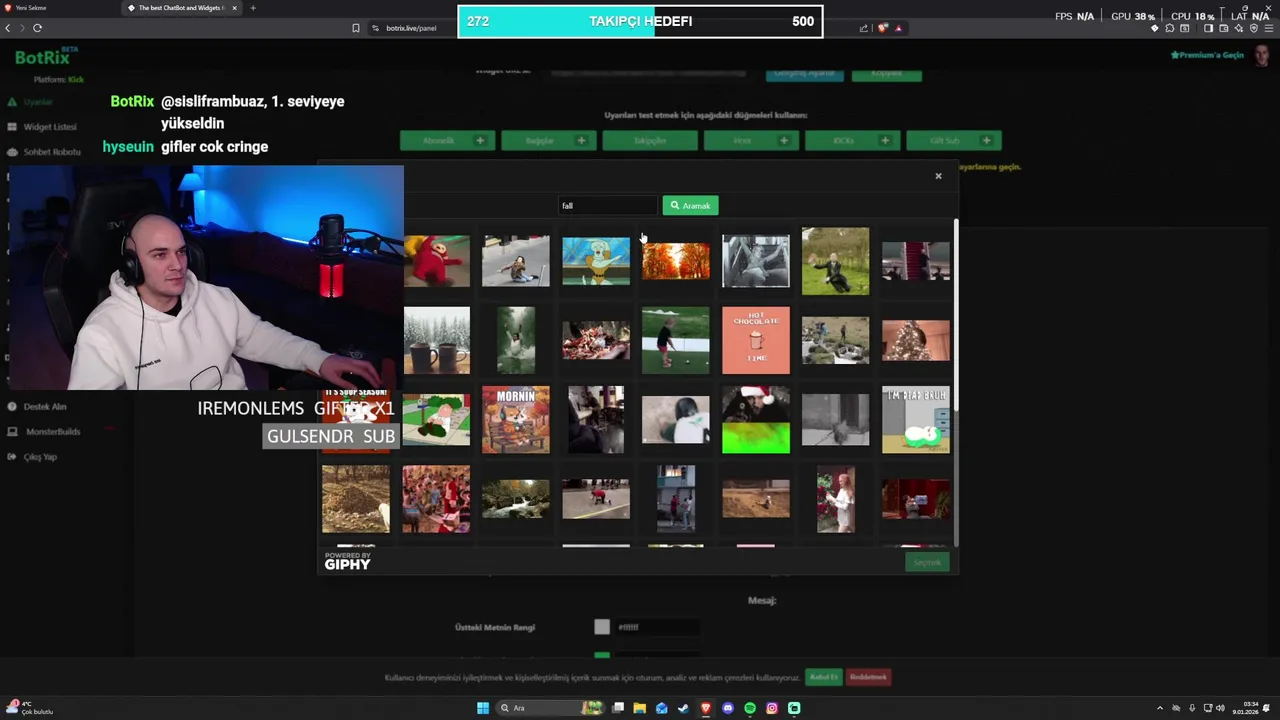Click the Seçmek button in GIPHY dialog

click(927, 562)
